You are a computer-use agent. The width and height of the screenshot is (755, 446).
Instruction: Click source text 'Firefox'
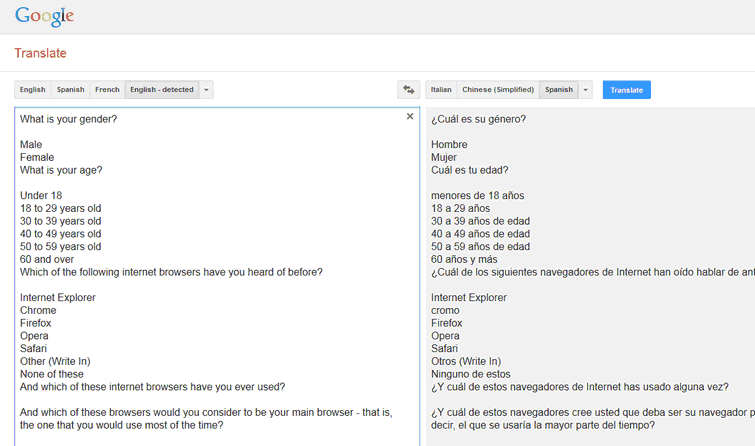(x=36, y=323)
